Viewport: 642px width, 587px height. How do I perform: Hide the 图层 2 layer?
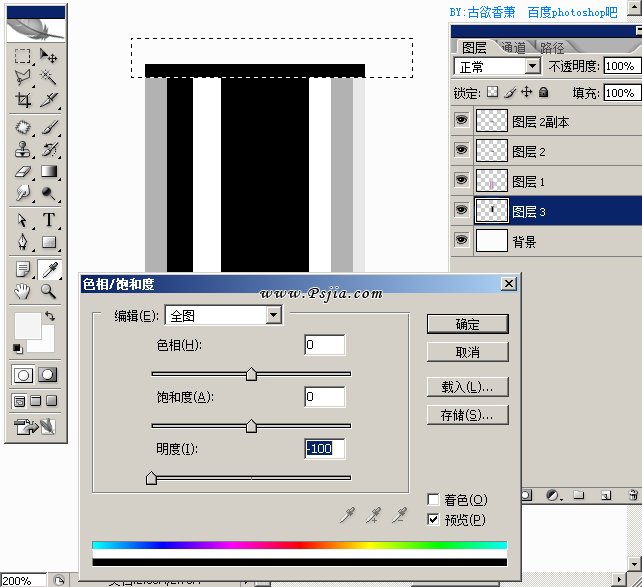pyautogui.click(x=461, y=150)
